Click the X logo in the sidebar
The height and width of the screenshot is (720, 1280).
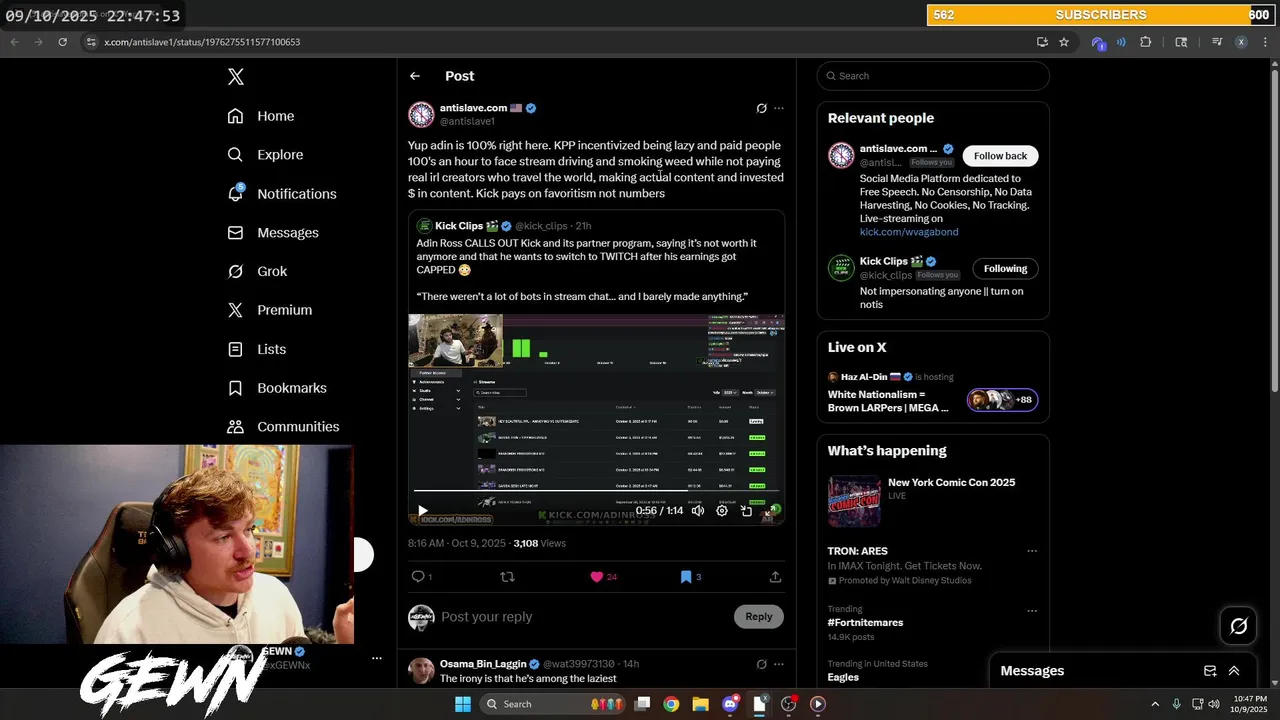click(x=235, y=77)
